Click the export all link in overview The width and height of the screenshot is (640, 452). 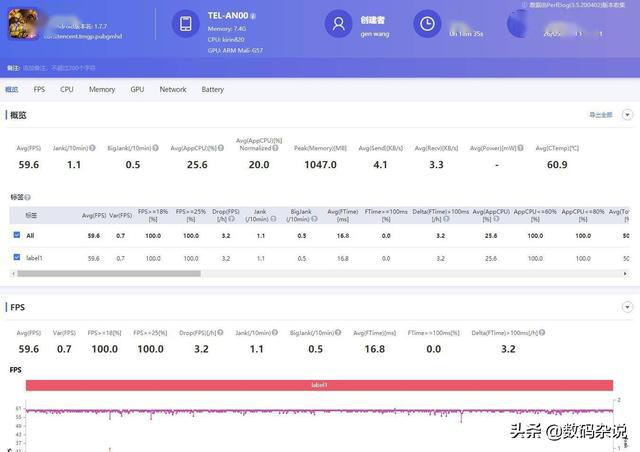click(600, 115)
